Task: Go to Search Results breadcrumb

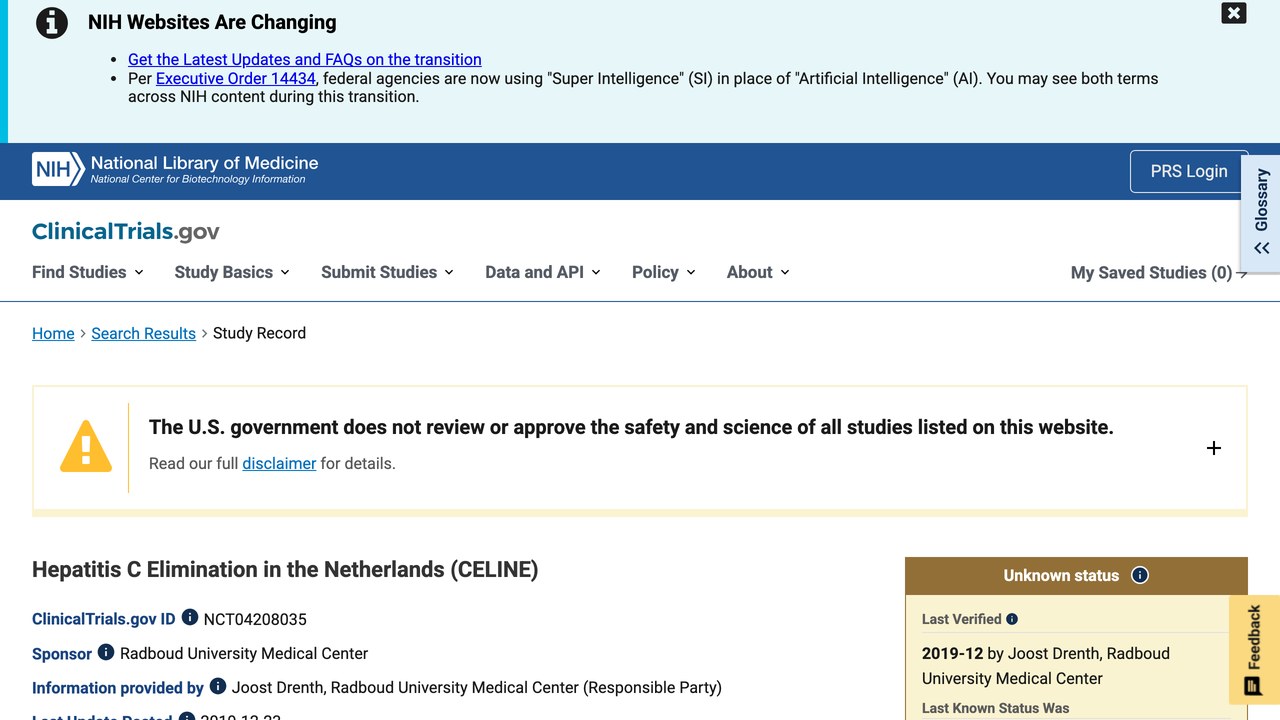Action: [143, 333]
